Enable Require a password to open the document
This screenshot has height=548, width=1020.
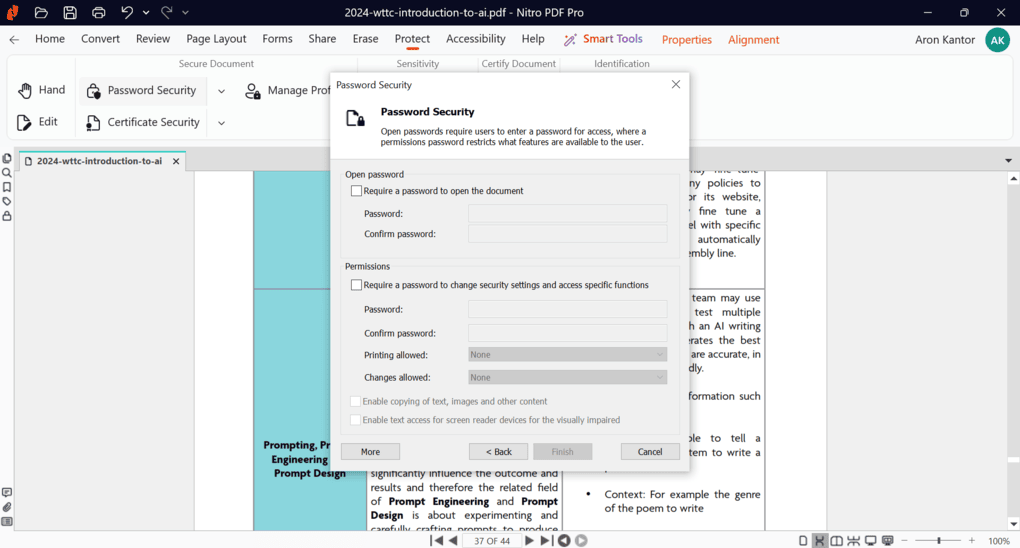(356, 191)
